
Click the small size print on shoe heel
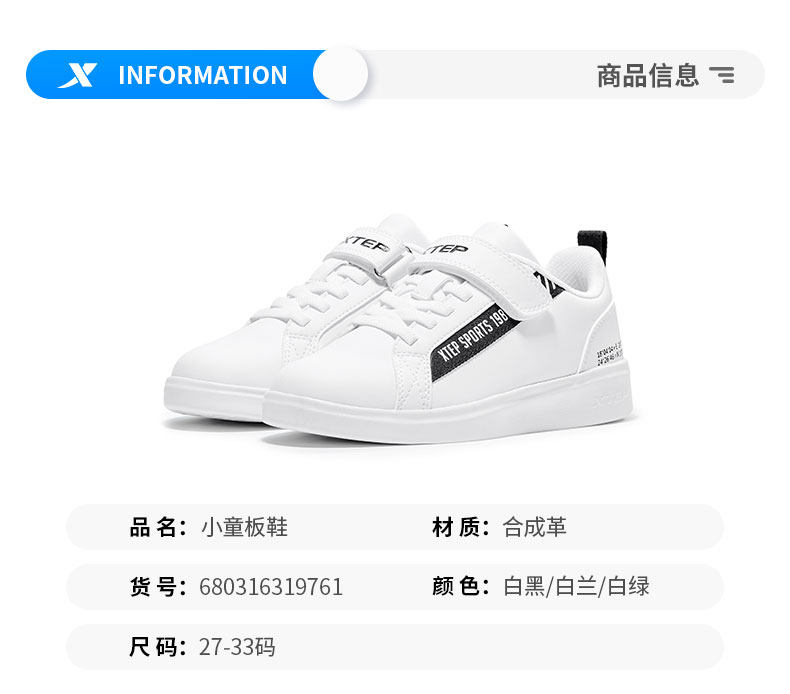click(610, 354)
